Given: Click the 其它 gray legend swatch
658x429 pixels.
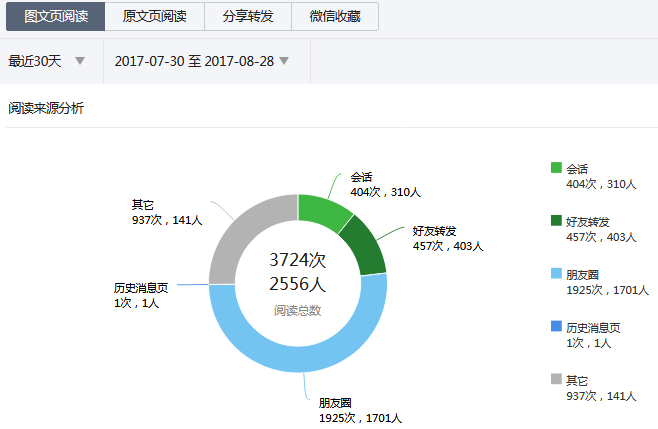Looking at the screenshot, I should click(x=556, y=379).
